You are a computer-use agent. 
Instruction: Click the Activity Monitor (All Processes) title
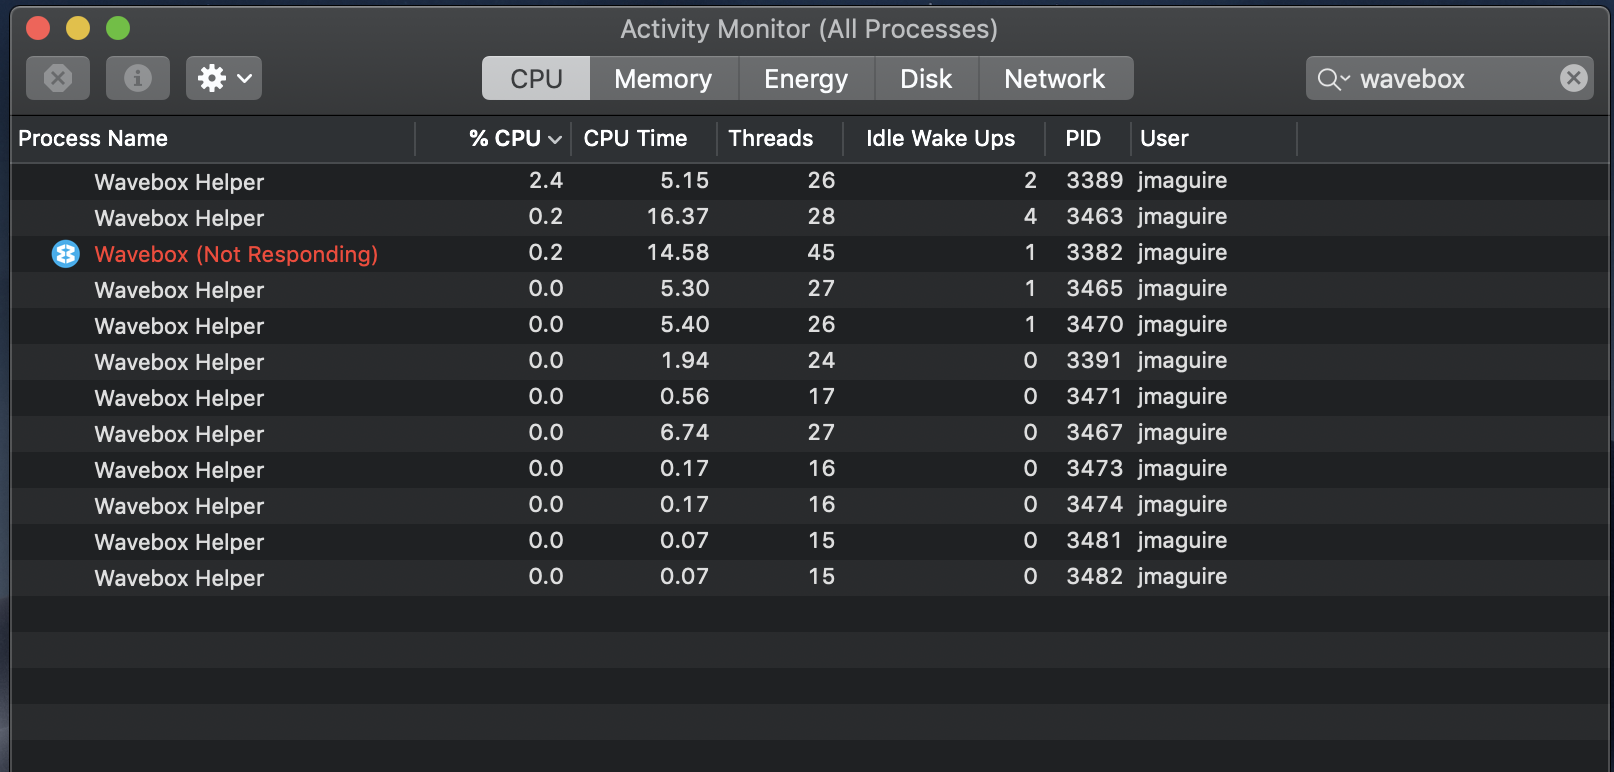click(809, 29)
